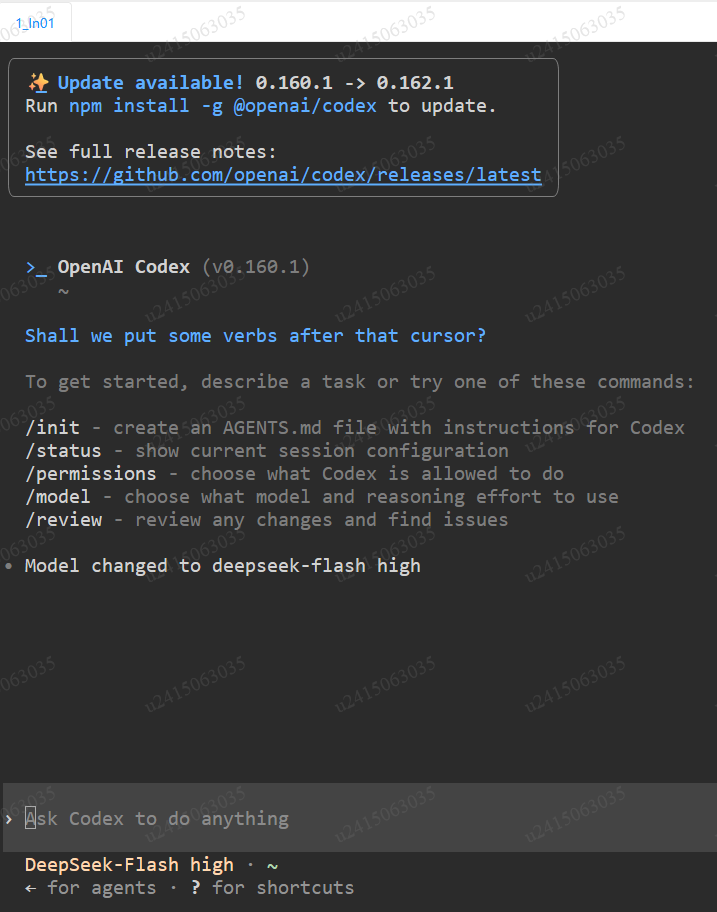
Task: Click the /init command line
Action: [x=355, y=428]
